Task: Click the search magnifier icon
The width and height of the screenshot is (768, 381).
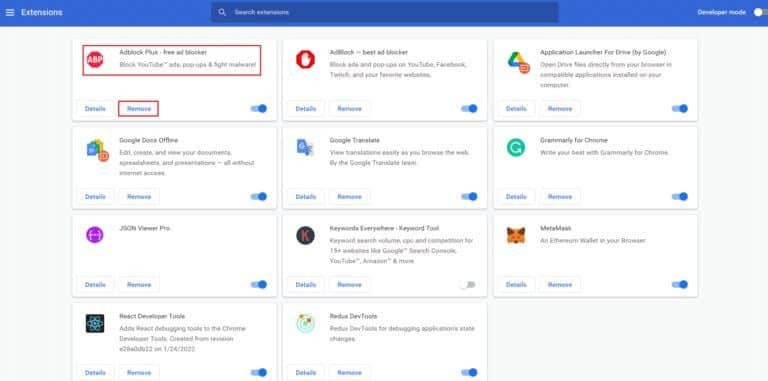Action: [222, 12]
